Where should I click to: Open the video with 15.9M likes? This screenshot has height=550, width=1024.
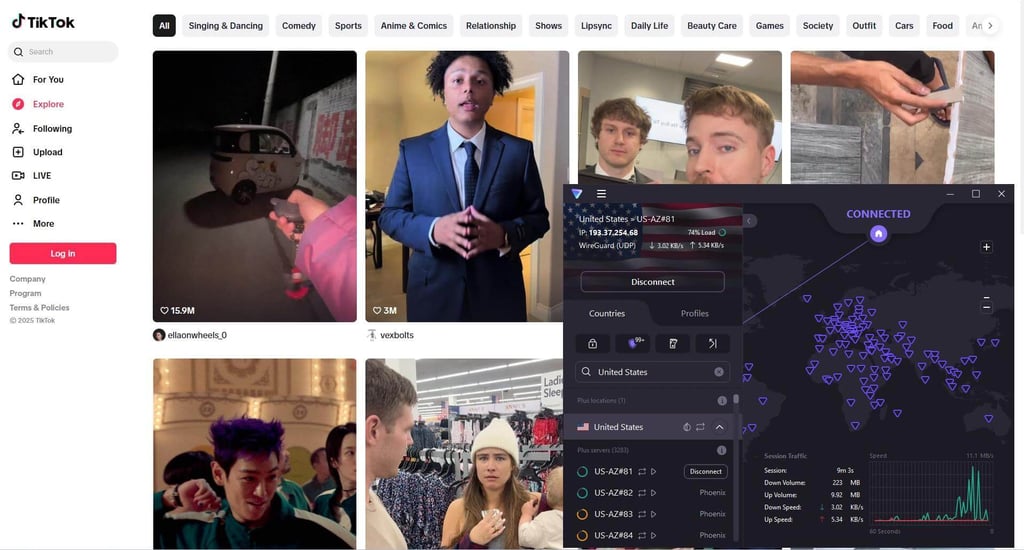(255, 186)
